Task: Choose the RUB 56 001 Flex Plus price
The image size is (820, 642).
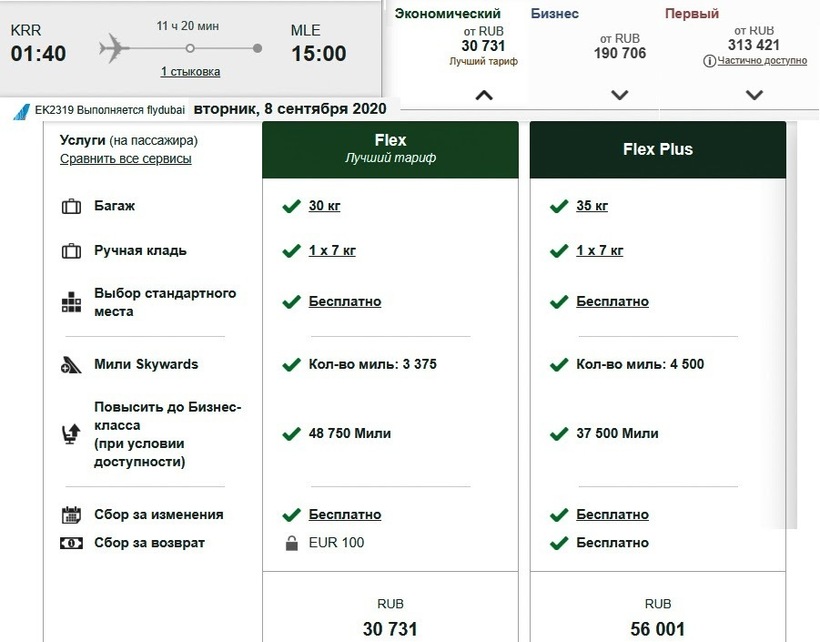Action: coord(657,628)
